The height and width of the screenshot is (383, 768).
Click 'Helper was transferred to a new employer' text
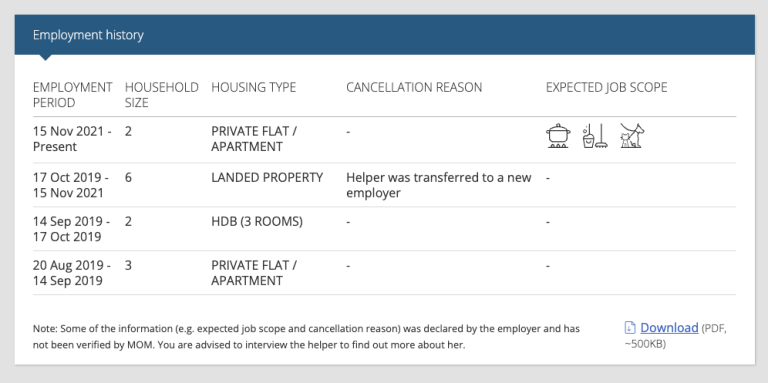pos(439,185)
